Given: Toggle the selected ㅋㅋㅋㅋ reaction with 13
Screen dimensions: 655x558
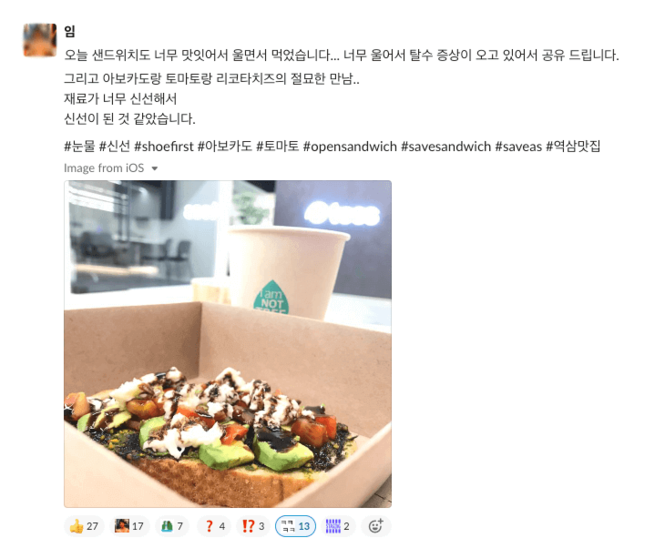Looking at the screenshot, I should pyautogui.click(x=295, y=526).
